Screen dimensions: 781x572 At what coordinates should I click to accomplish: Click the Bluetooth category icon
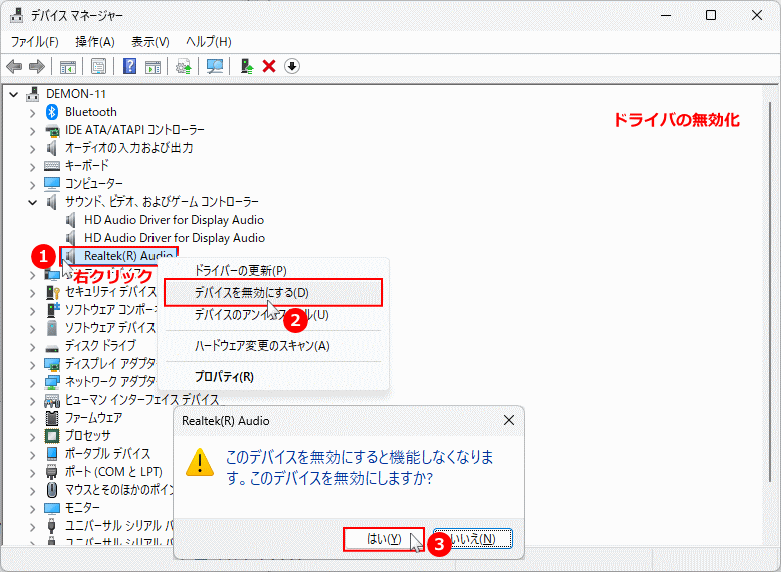click(x=52, y=112)
